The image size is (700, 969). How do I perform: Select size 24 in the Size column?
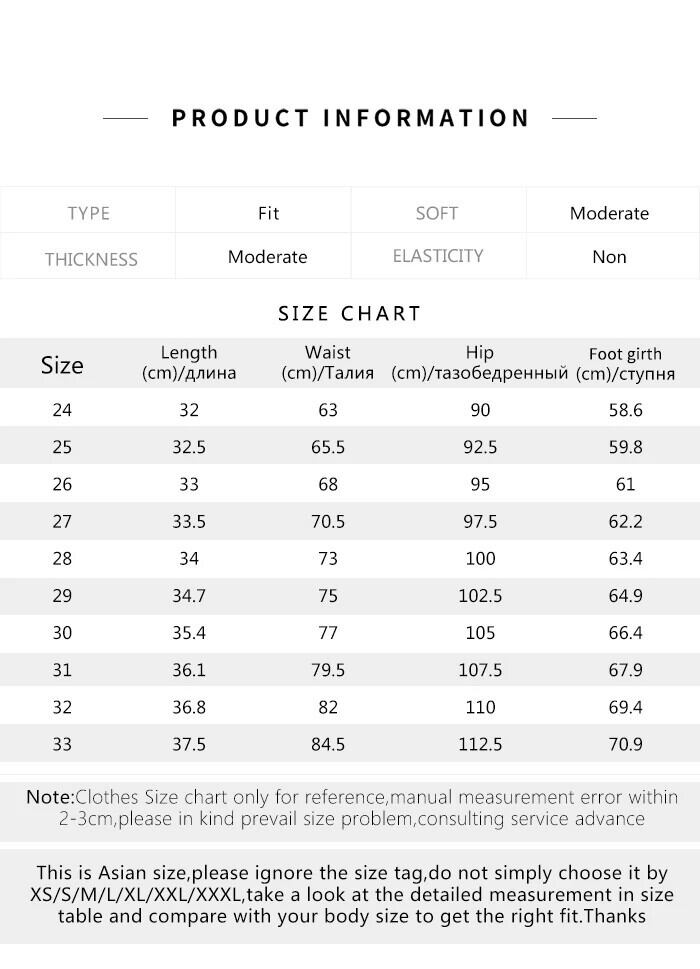pos(62,410)
